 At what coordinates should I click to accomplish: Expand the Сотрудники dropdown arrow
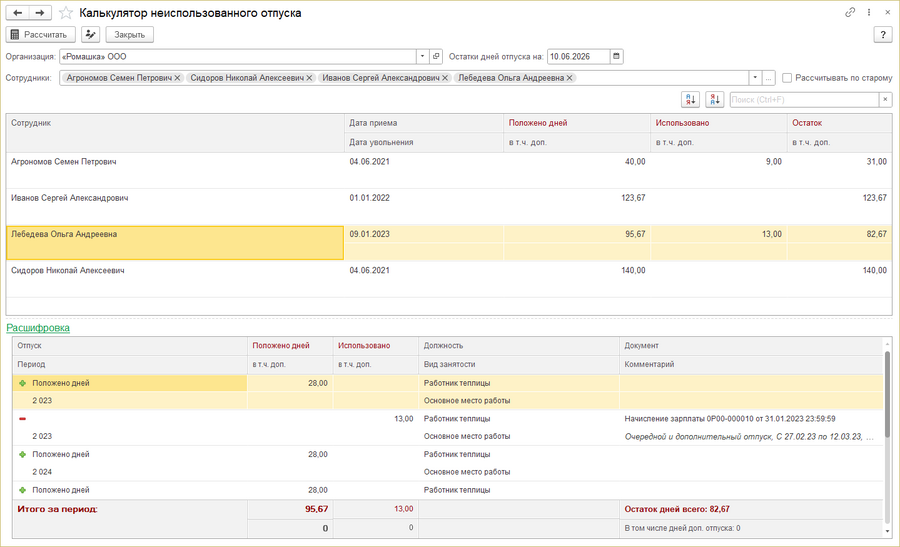point(755,77)
